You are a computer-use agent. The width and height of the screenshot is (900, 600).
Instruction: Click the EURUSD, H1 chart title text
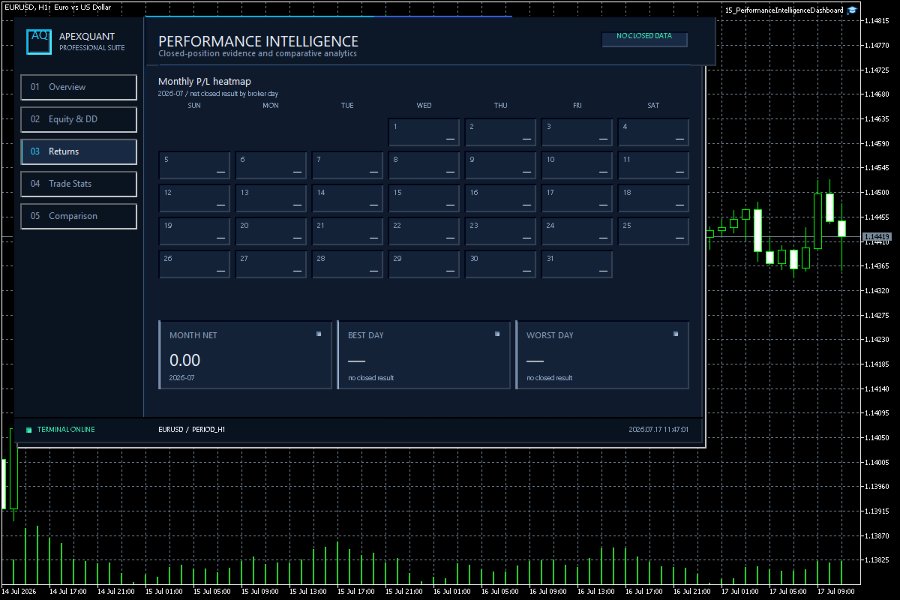coord(57,7)
